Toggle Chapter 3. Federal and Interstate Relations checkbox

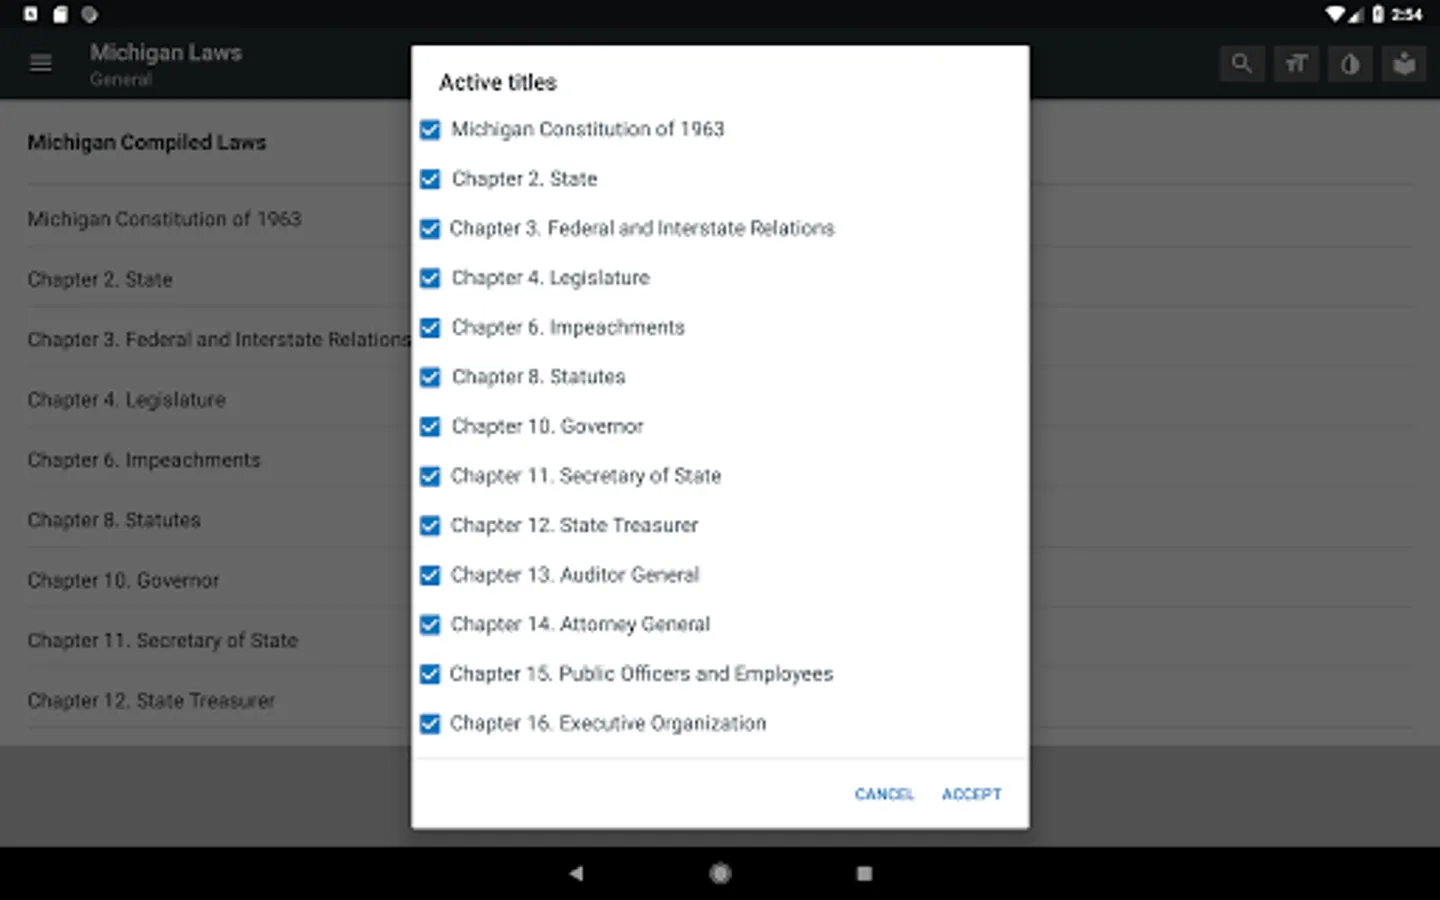pos(430,229)
